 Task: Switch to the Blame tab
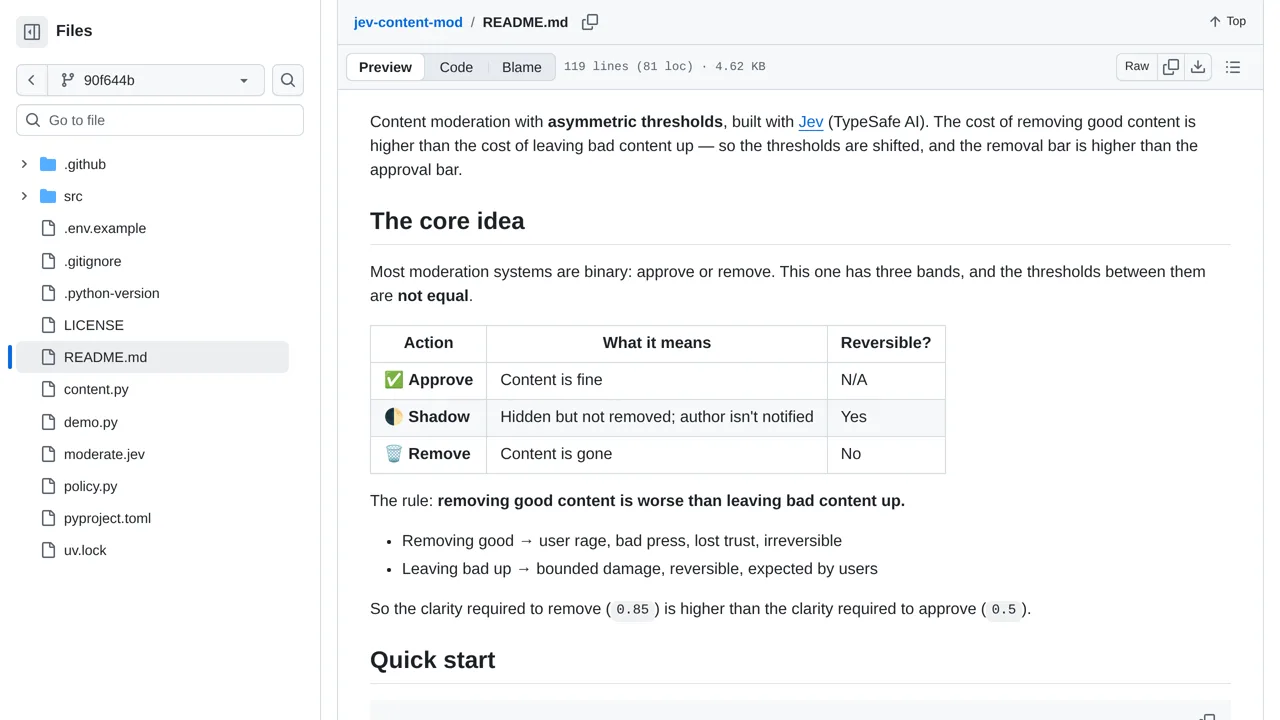(522, 67)
